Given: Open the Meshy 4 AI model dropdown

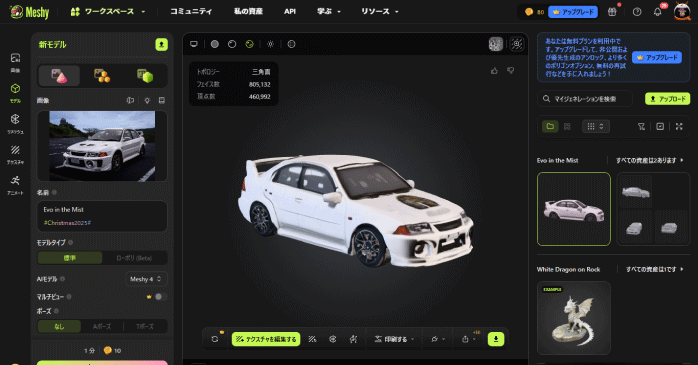Looking at the screenshot, I should point(146,279).
